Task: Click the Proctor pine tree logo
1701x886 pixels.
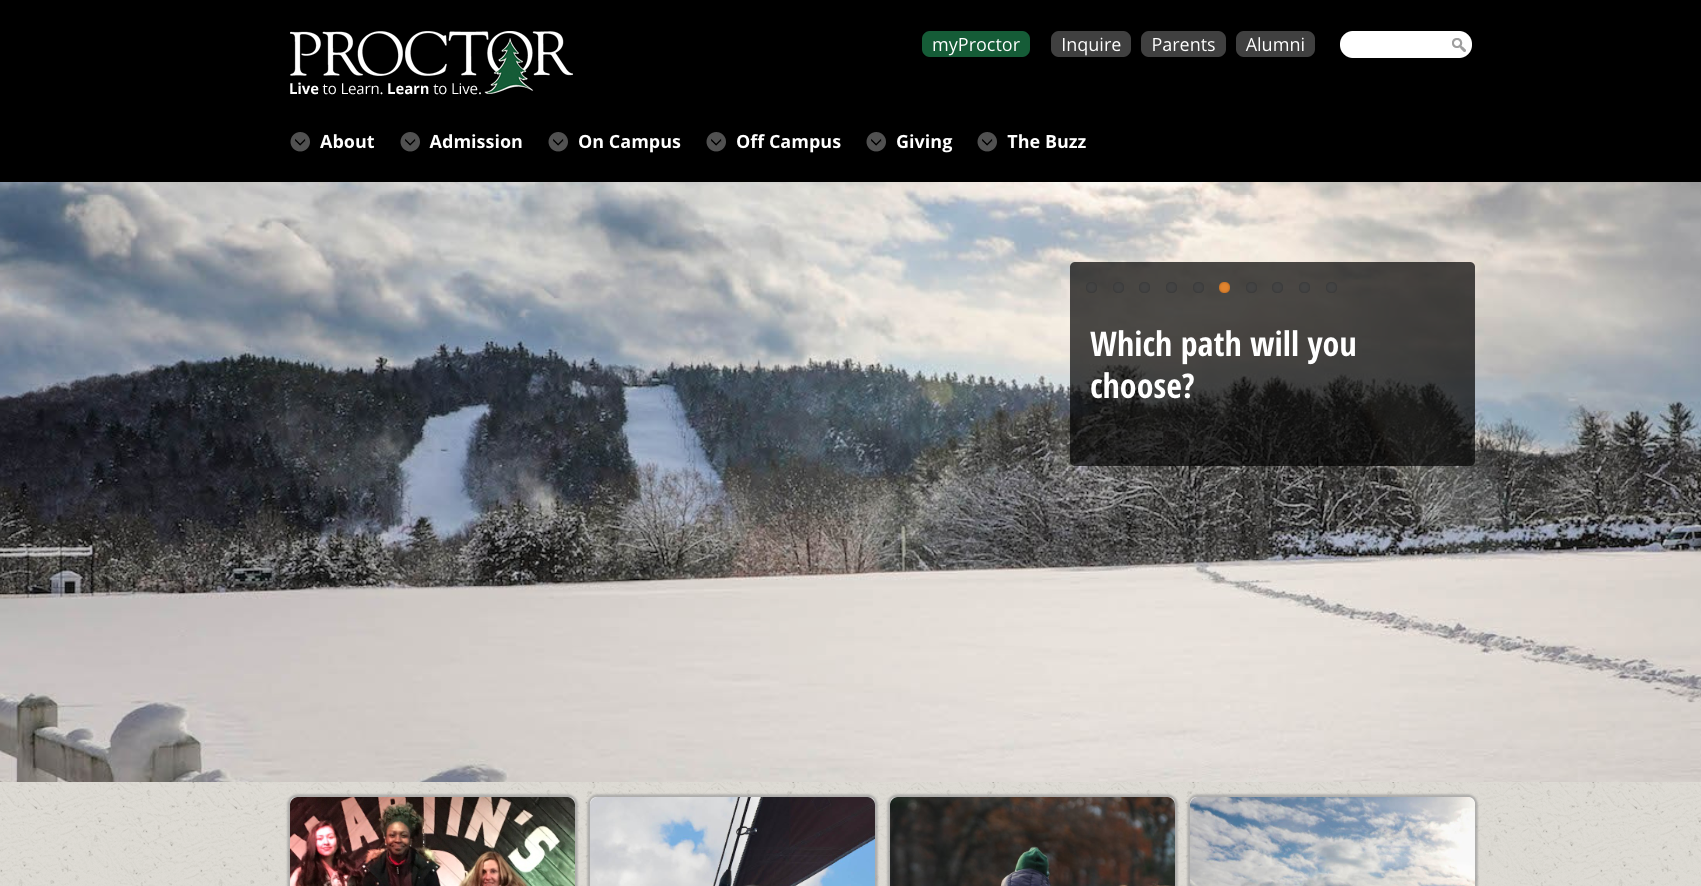Action: click(430, 63)
